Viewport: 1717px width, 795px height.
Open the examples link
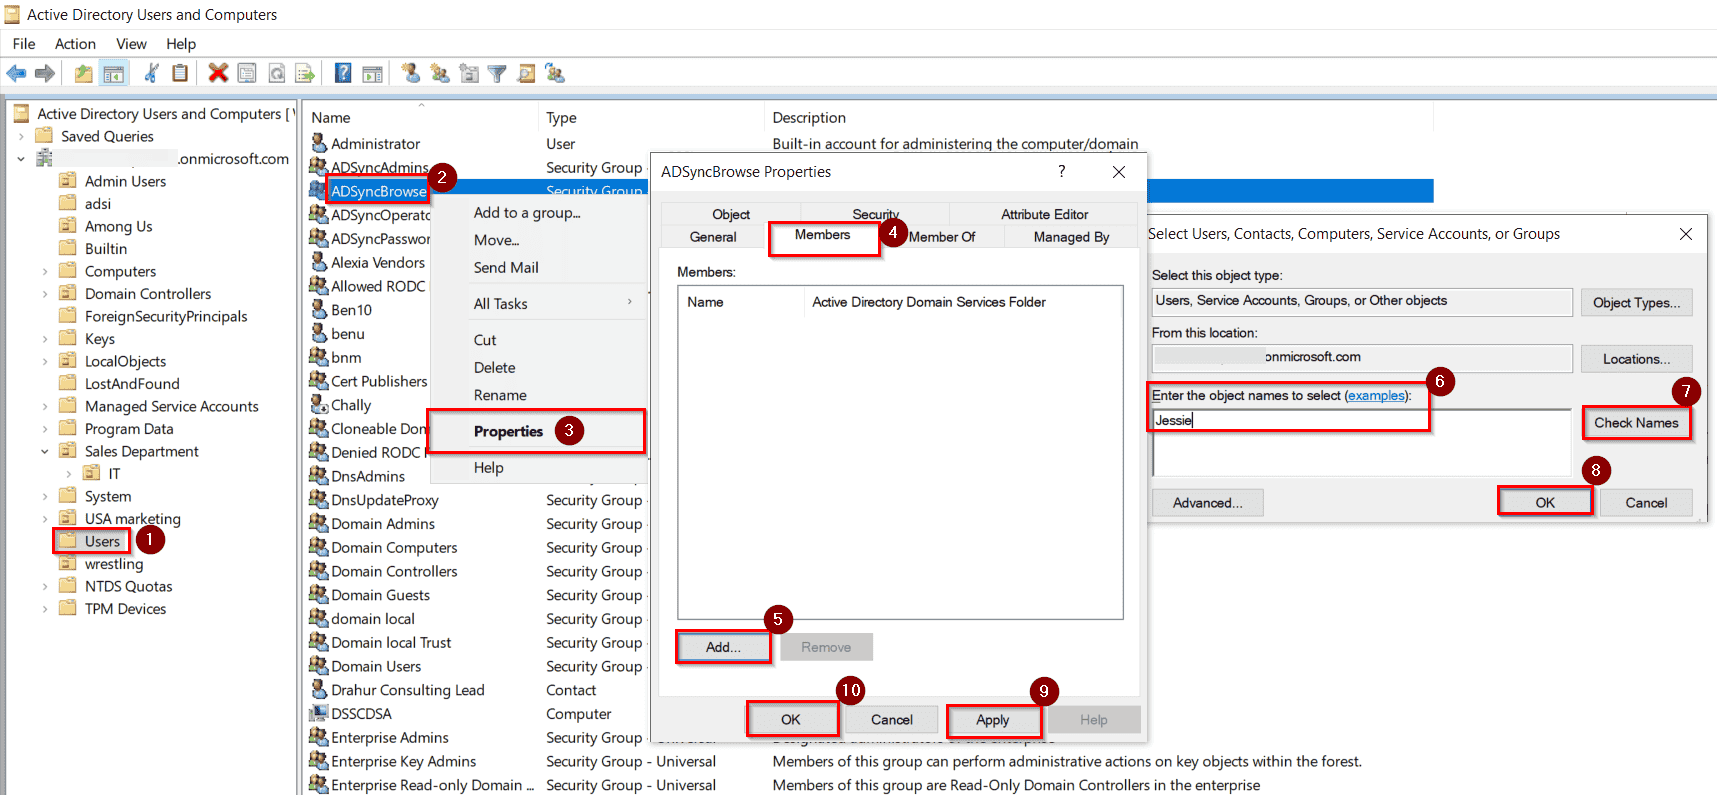pyautogui.click(x=1376, y=396)
